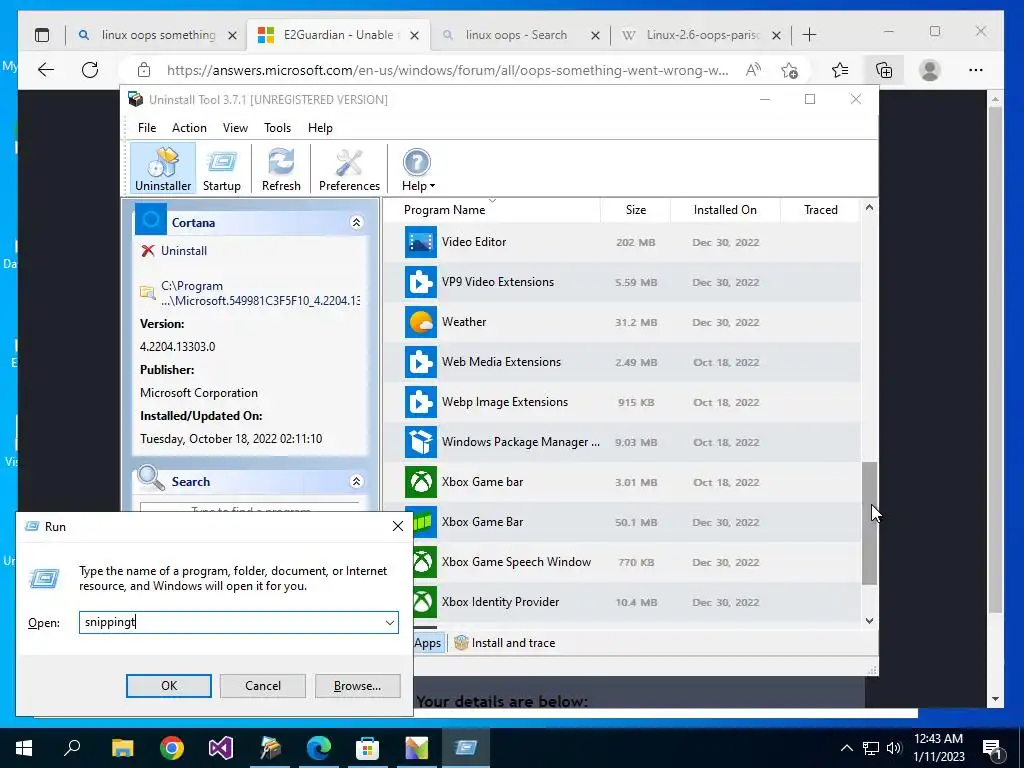Viewport: 1024px width, 768px height.
Task: Open the View menu
Action: 235,128
